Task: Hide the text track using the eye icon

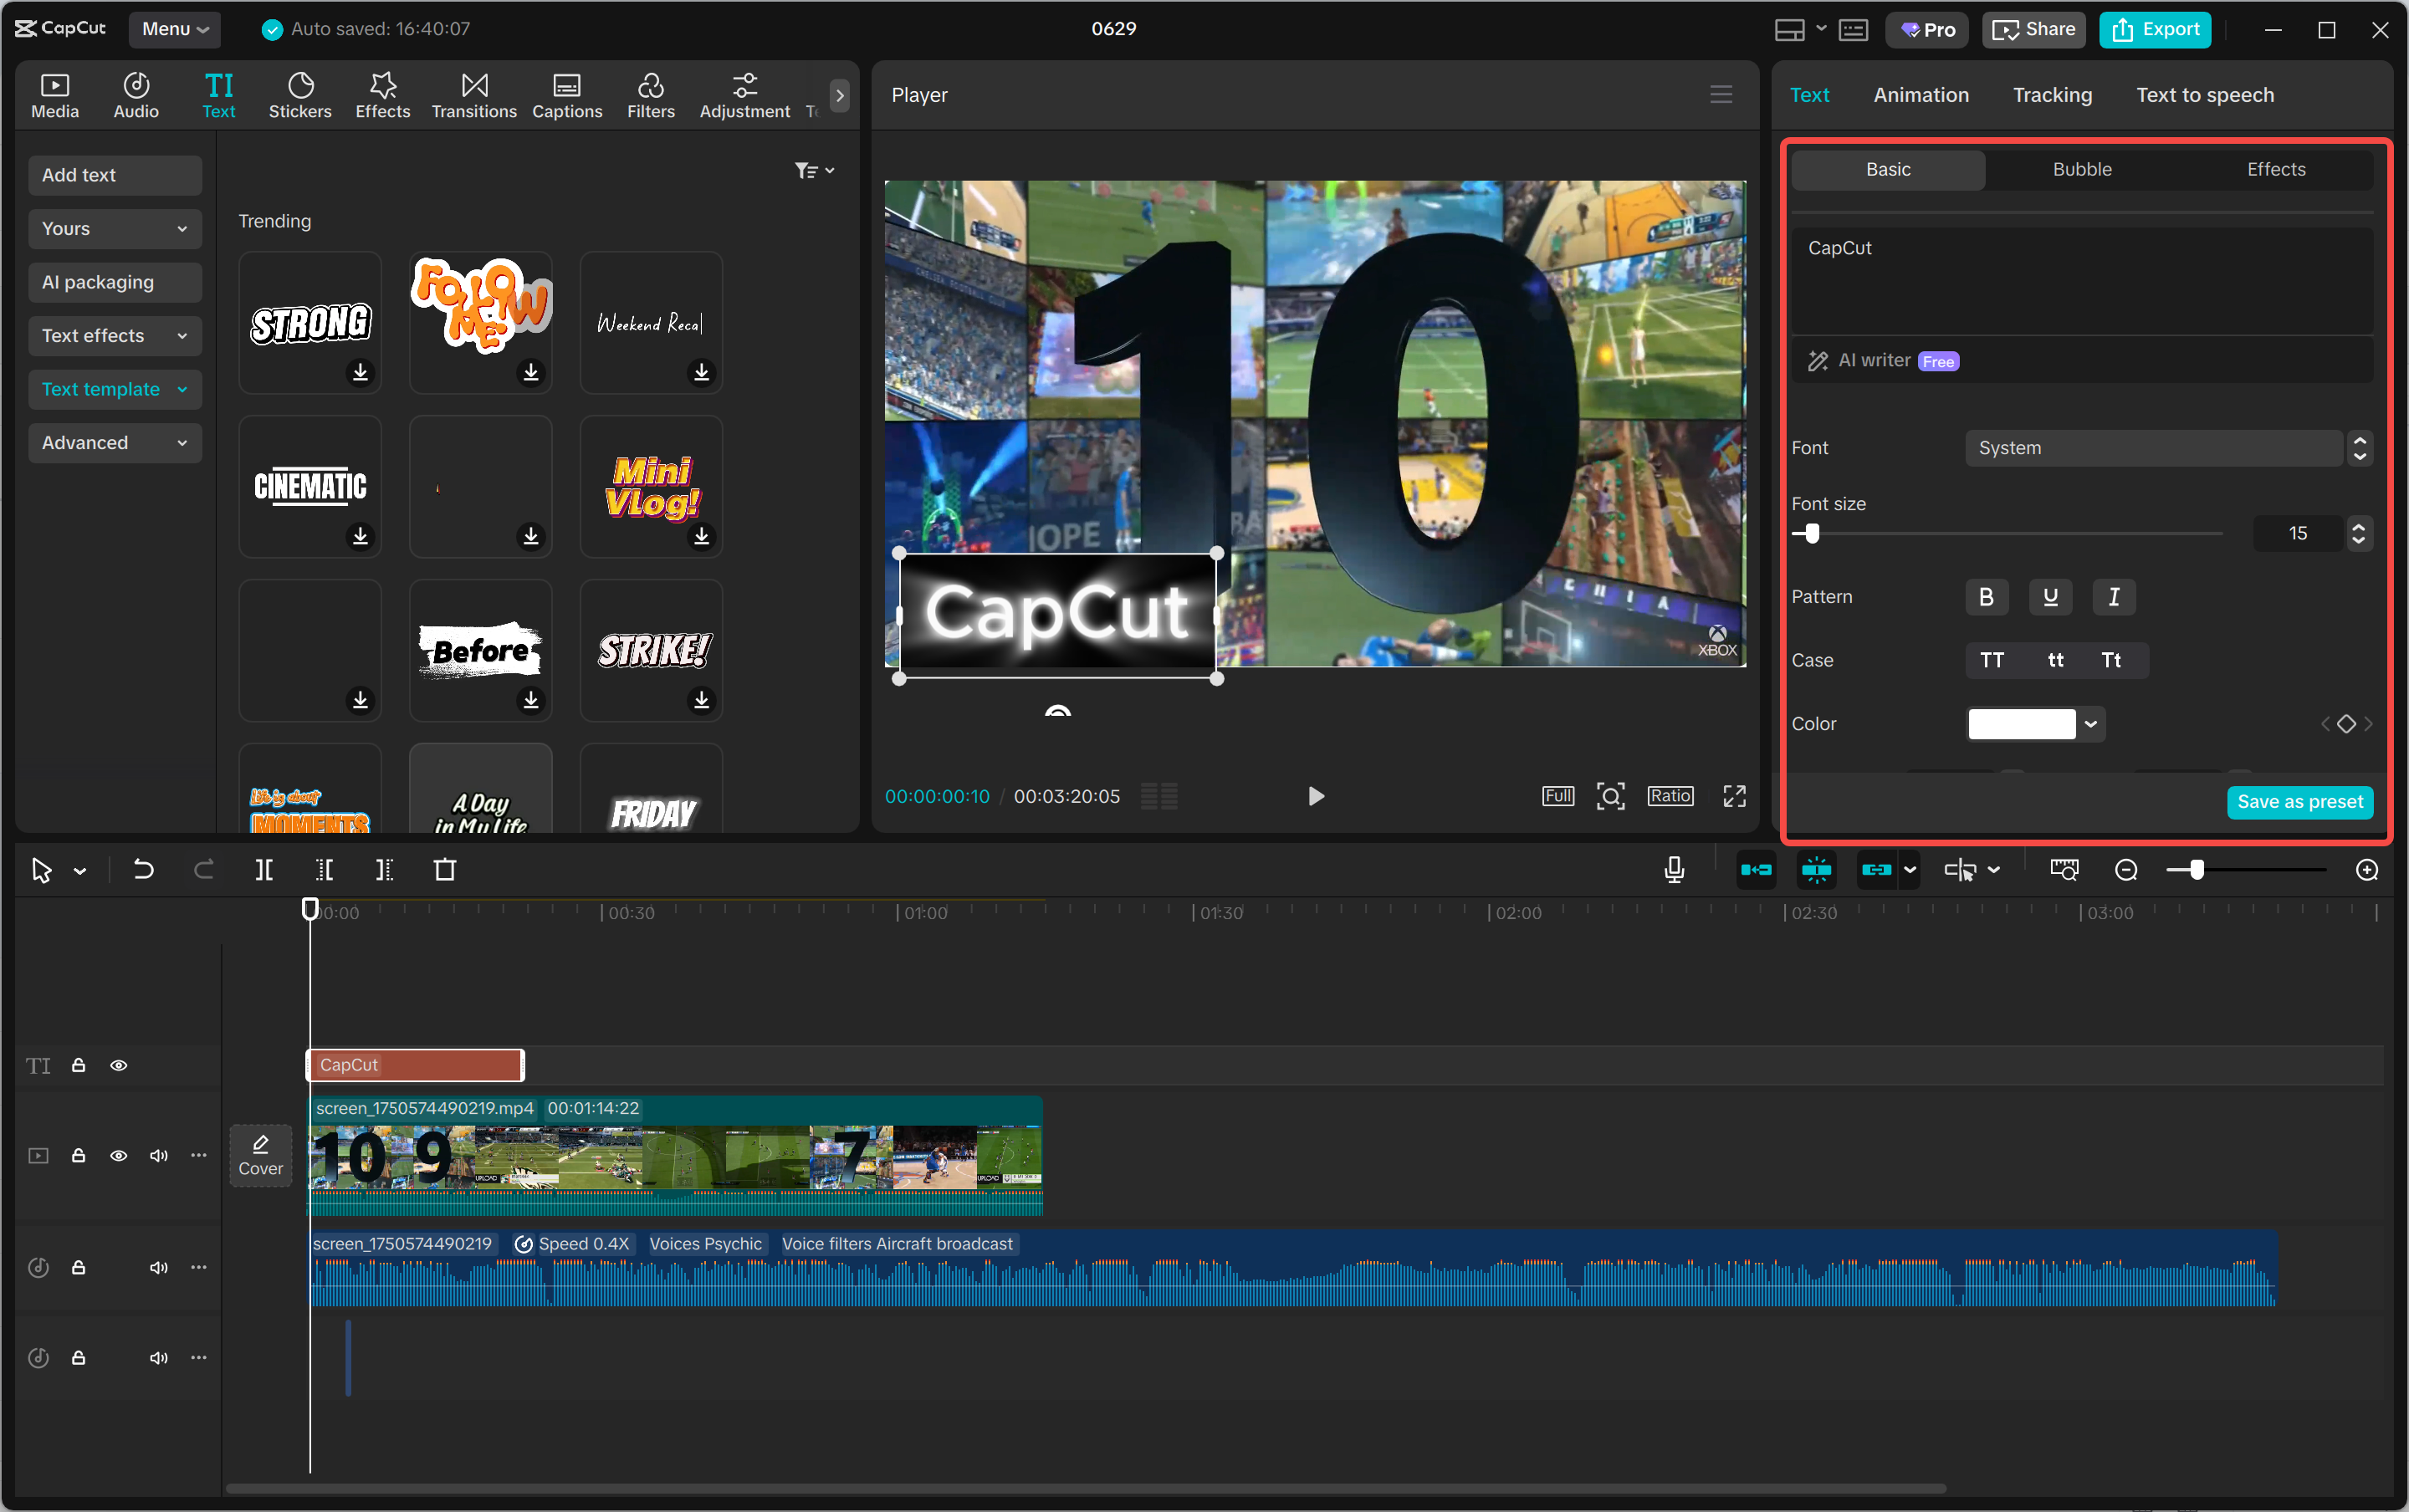Action: pos(119,1065)
